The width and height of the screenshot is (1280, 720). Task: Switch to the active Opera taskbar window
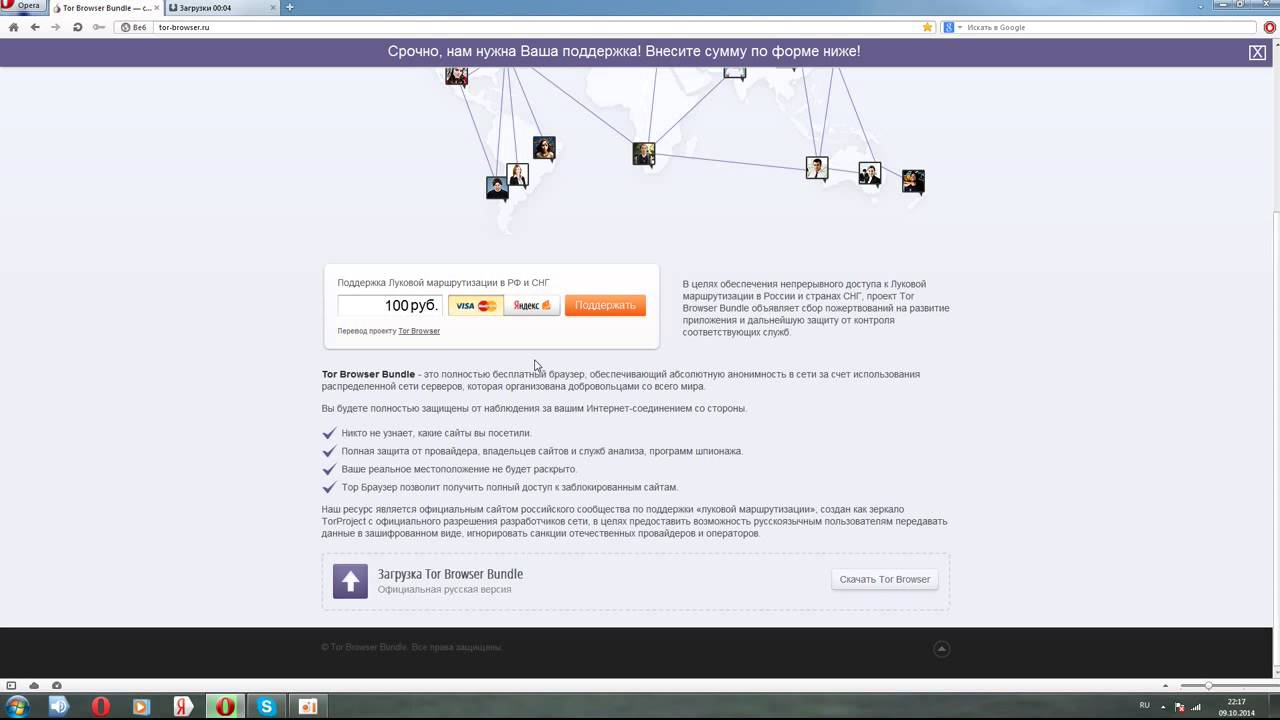(x=225, y=707)
